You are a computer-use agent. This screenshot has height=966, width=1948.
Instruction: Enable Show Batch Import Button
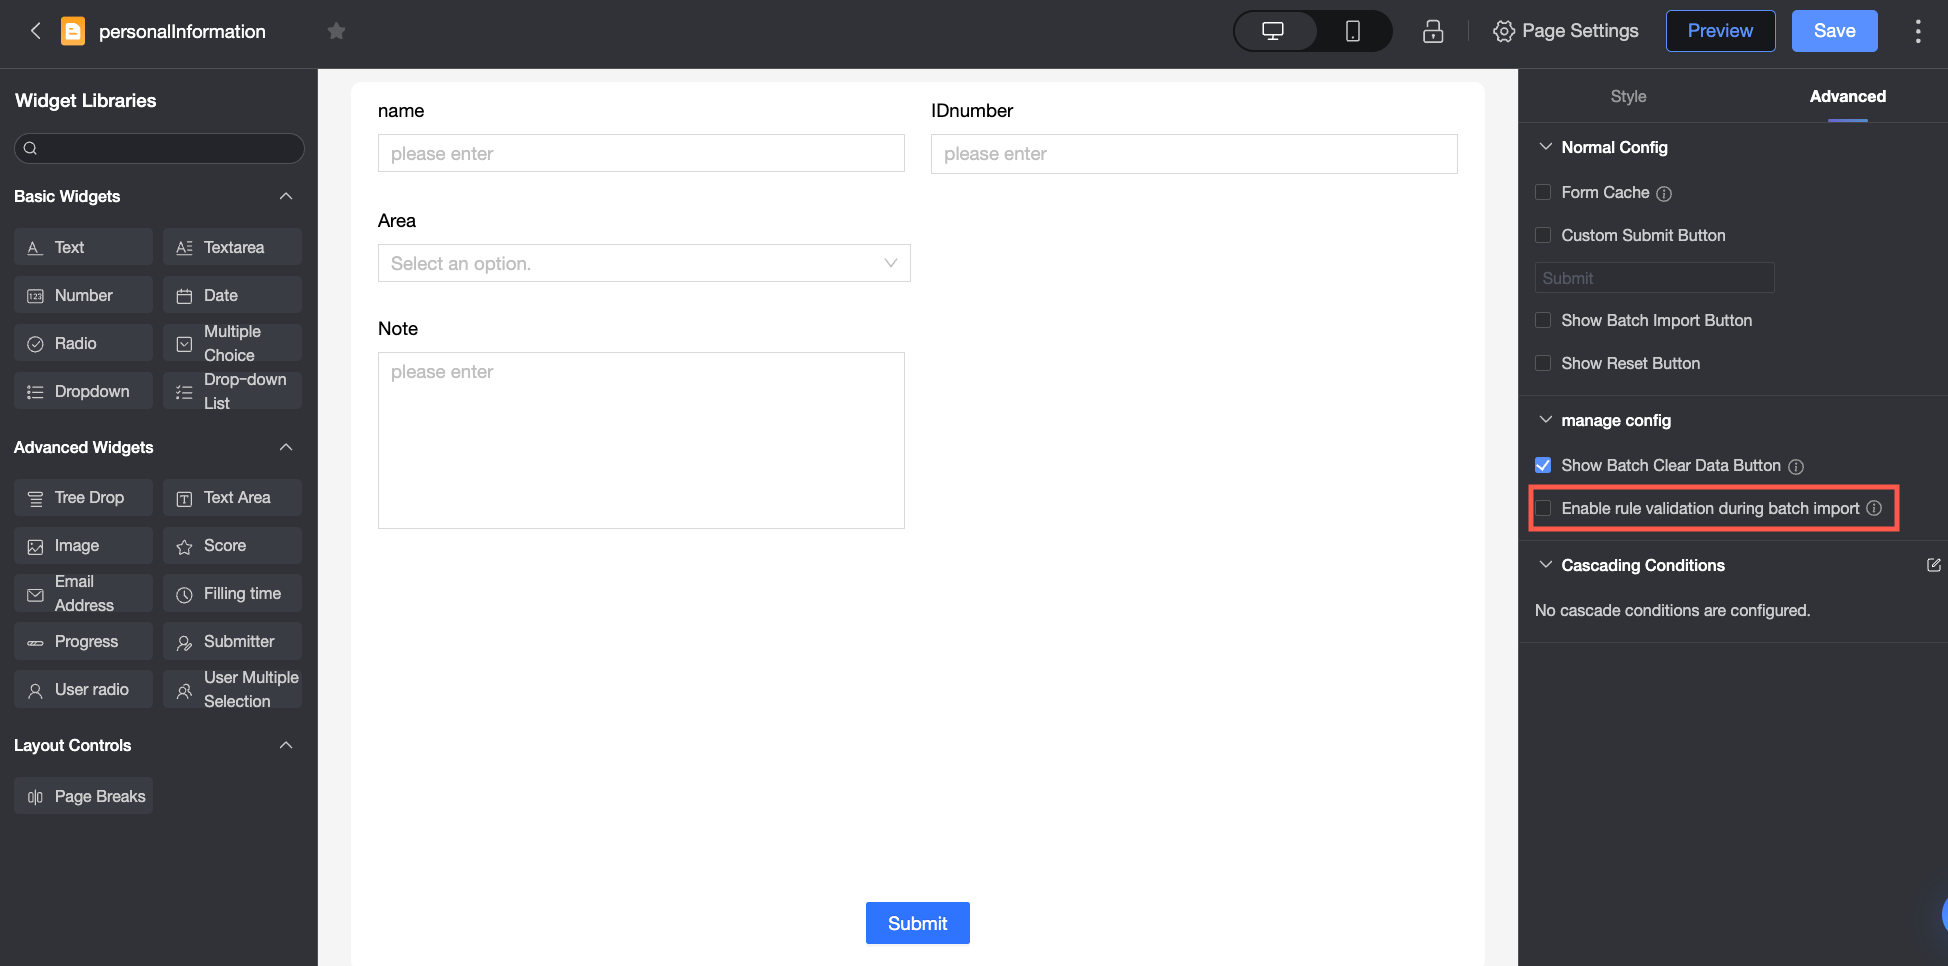(1543, 320)
